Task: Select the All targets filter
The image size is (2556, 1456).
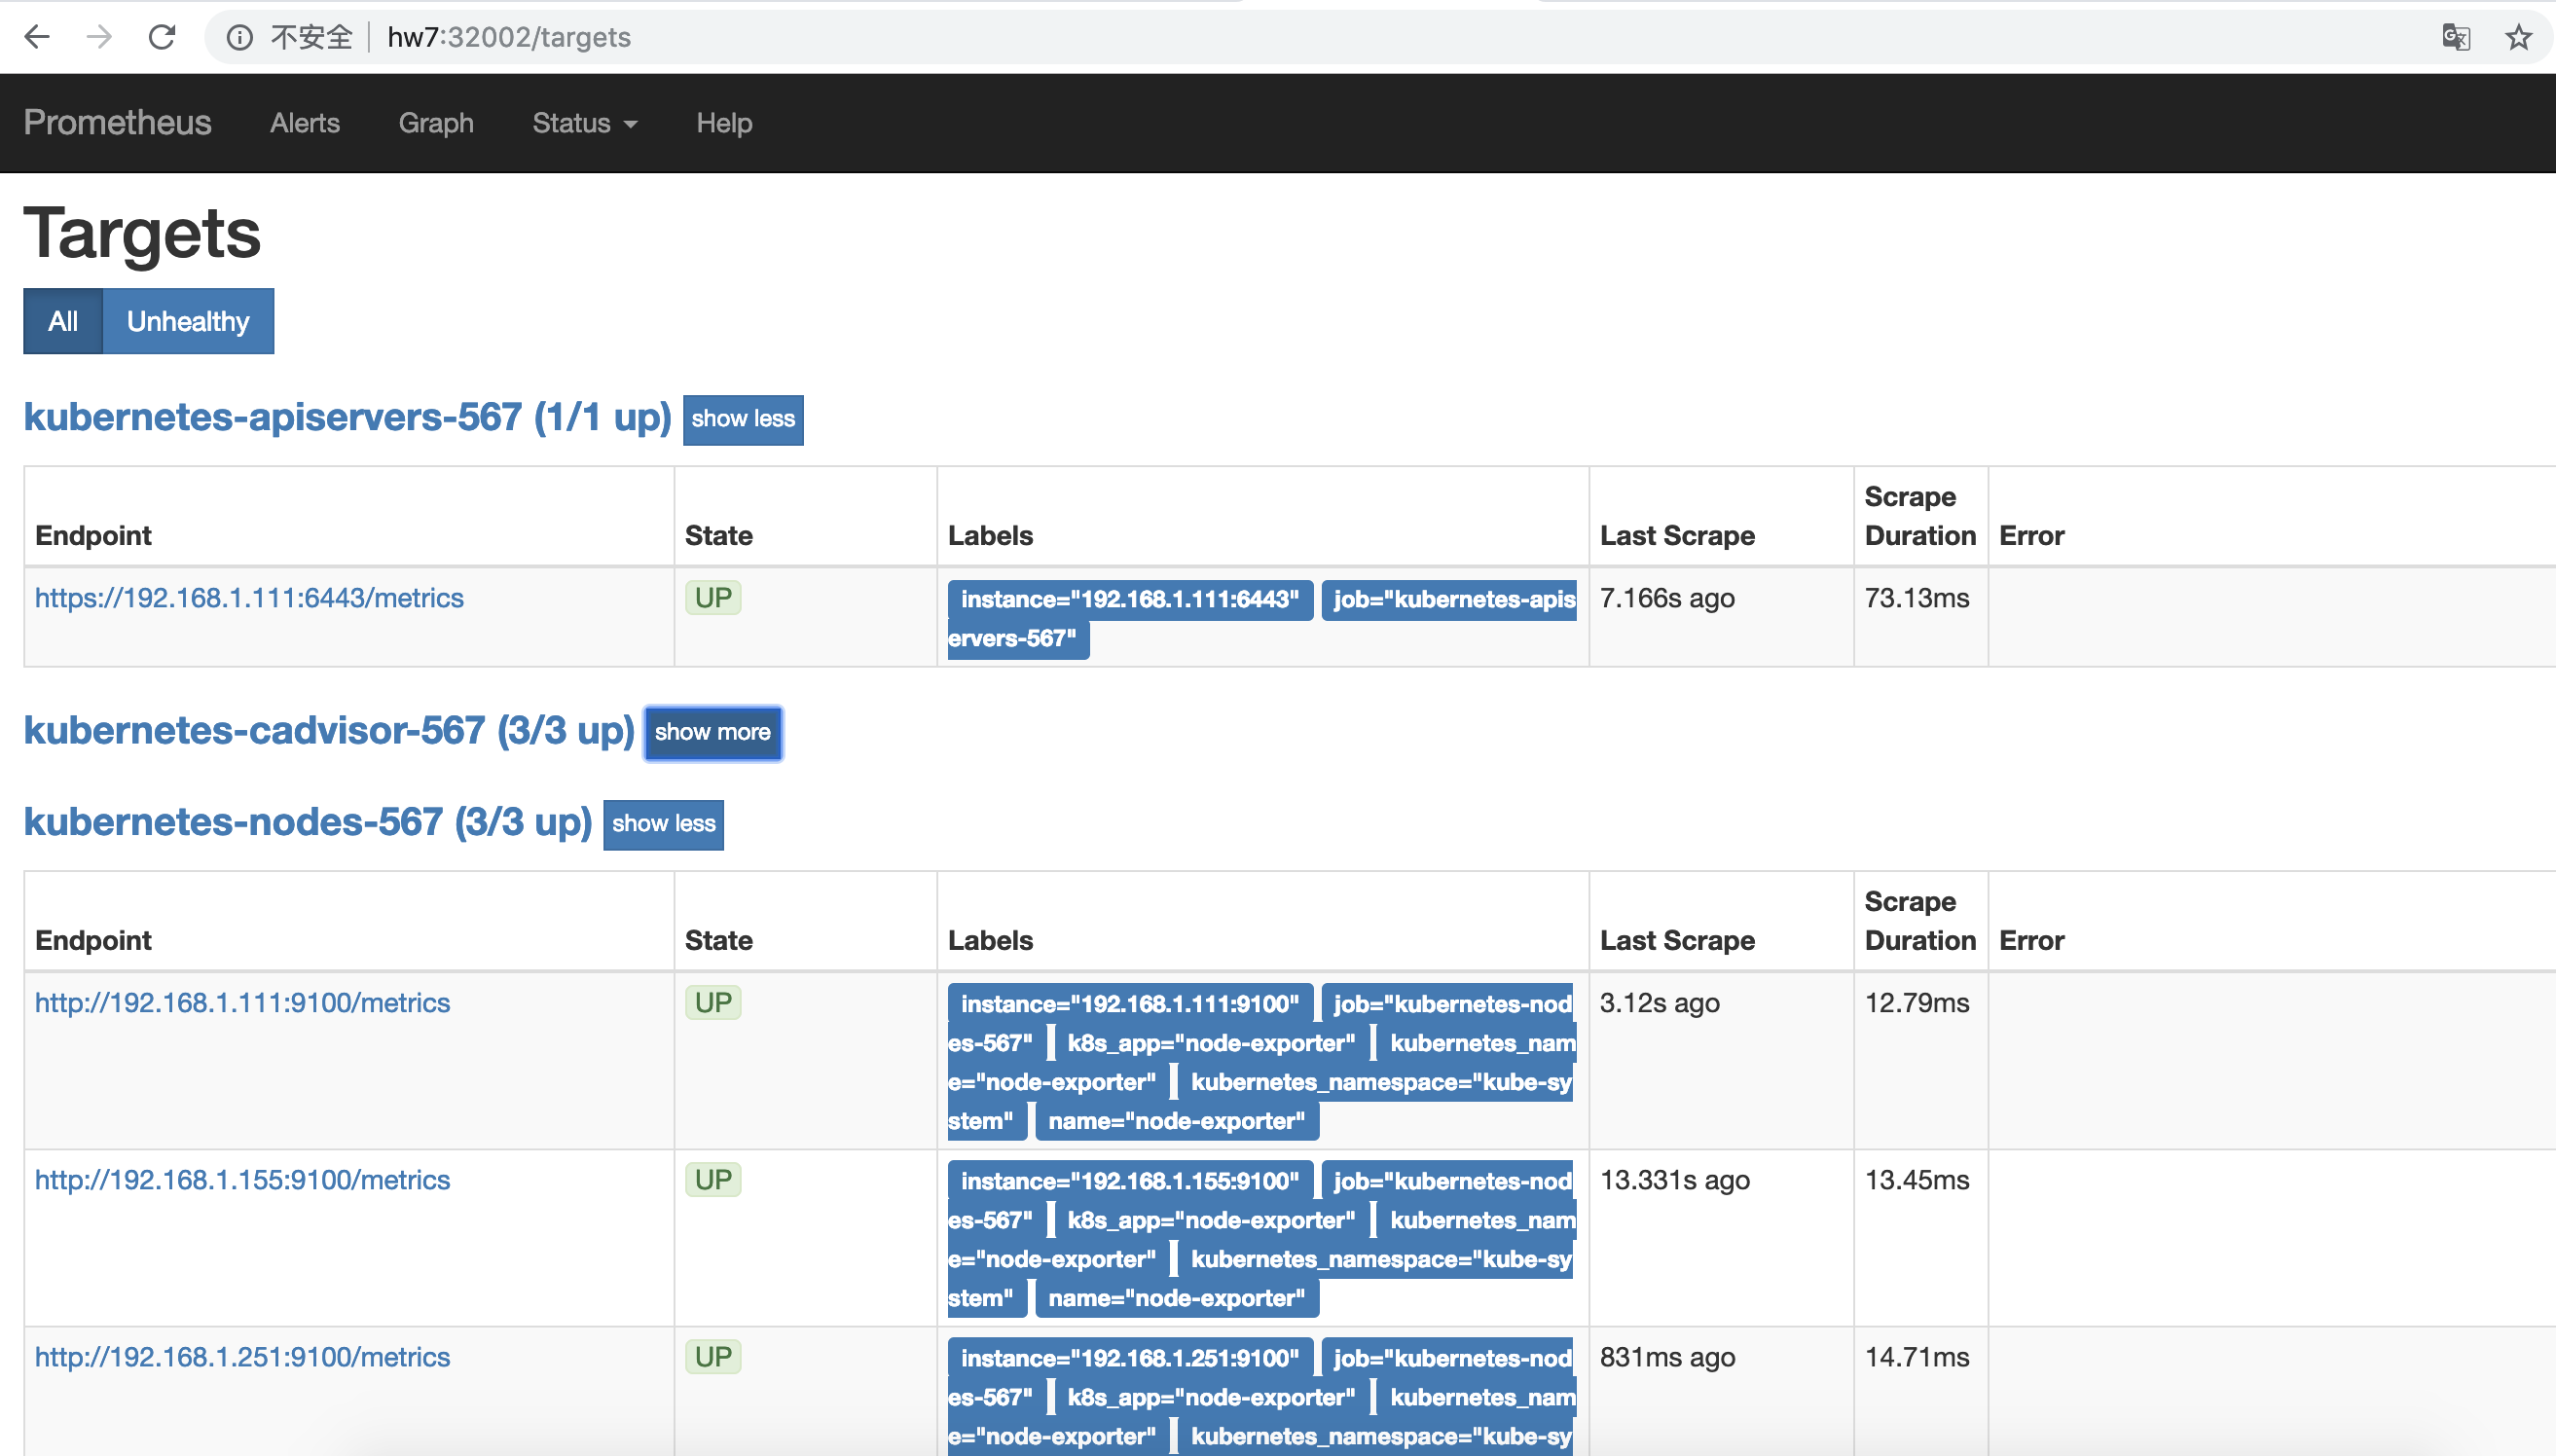Action: (63, 321)
